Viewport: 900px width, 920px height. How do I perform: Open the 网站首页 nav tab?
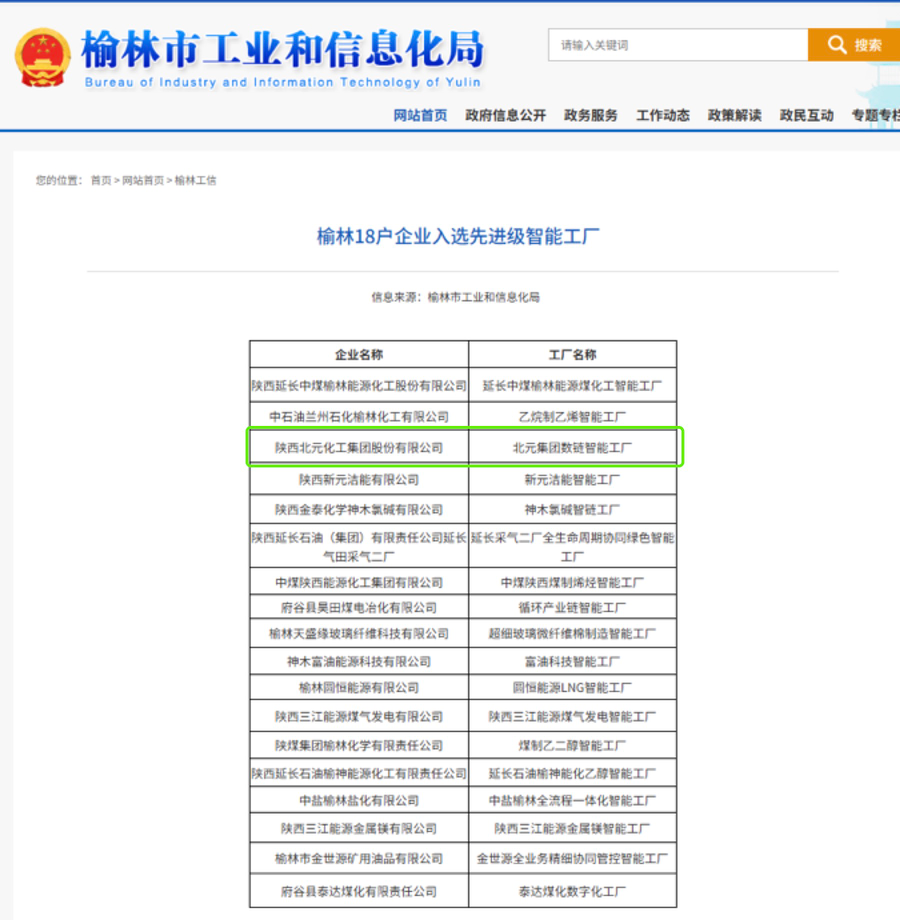420,116
